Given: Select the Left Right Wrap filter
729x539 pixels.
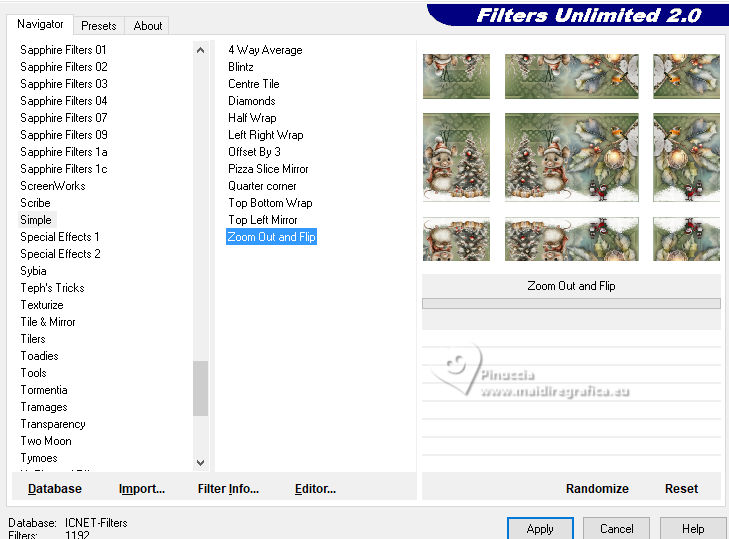Looking at the screenshot, I should [265, 135].
